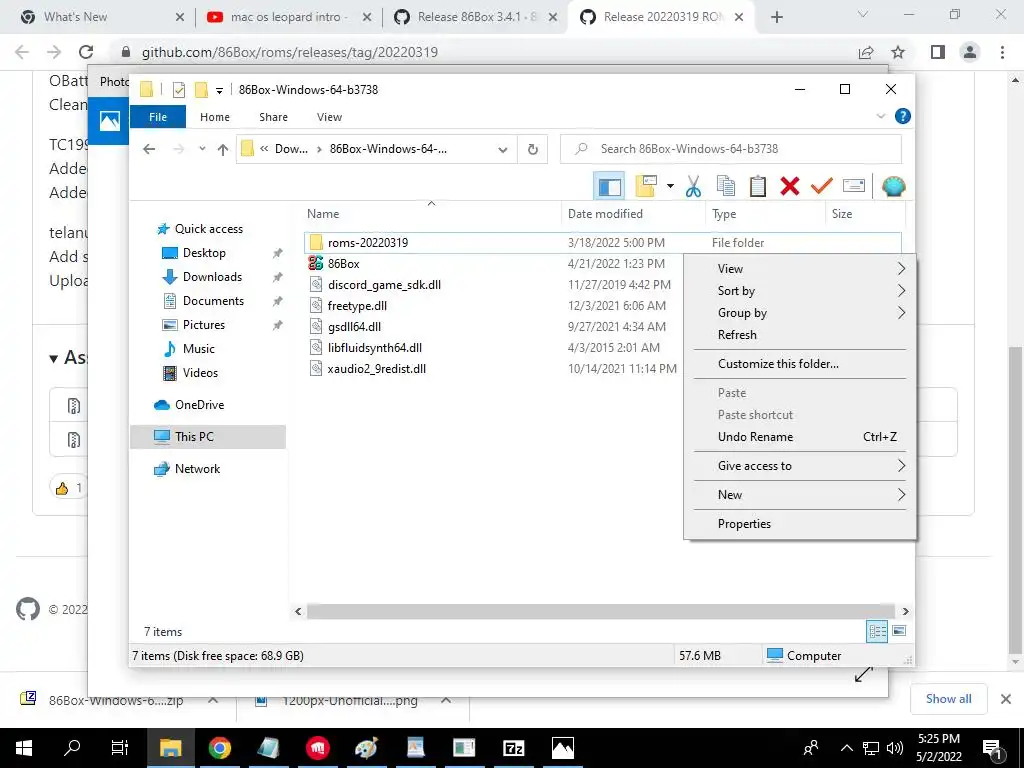Click the orange checkmark Properties icon
This screenshot has width=1024, height=768.
(x=822, y=186)
